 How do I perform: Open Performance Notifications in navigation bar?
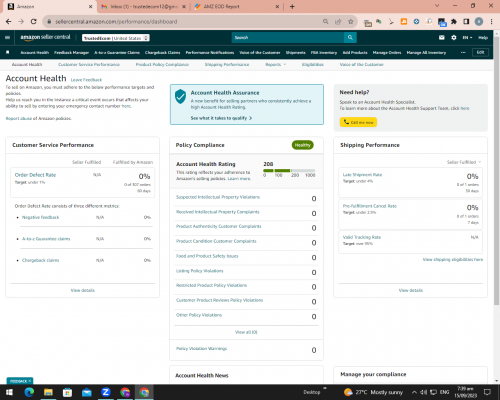[210, 52]
